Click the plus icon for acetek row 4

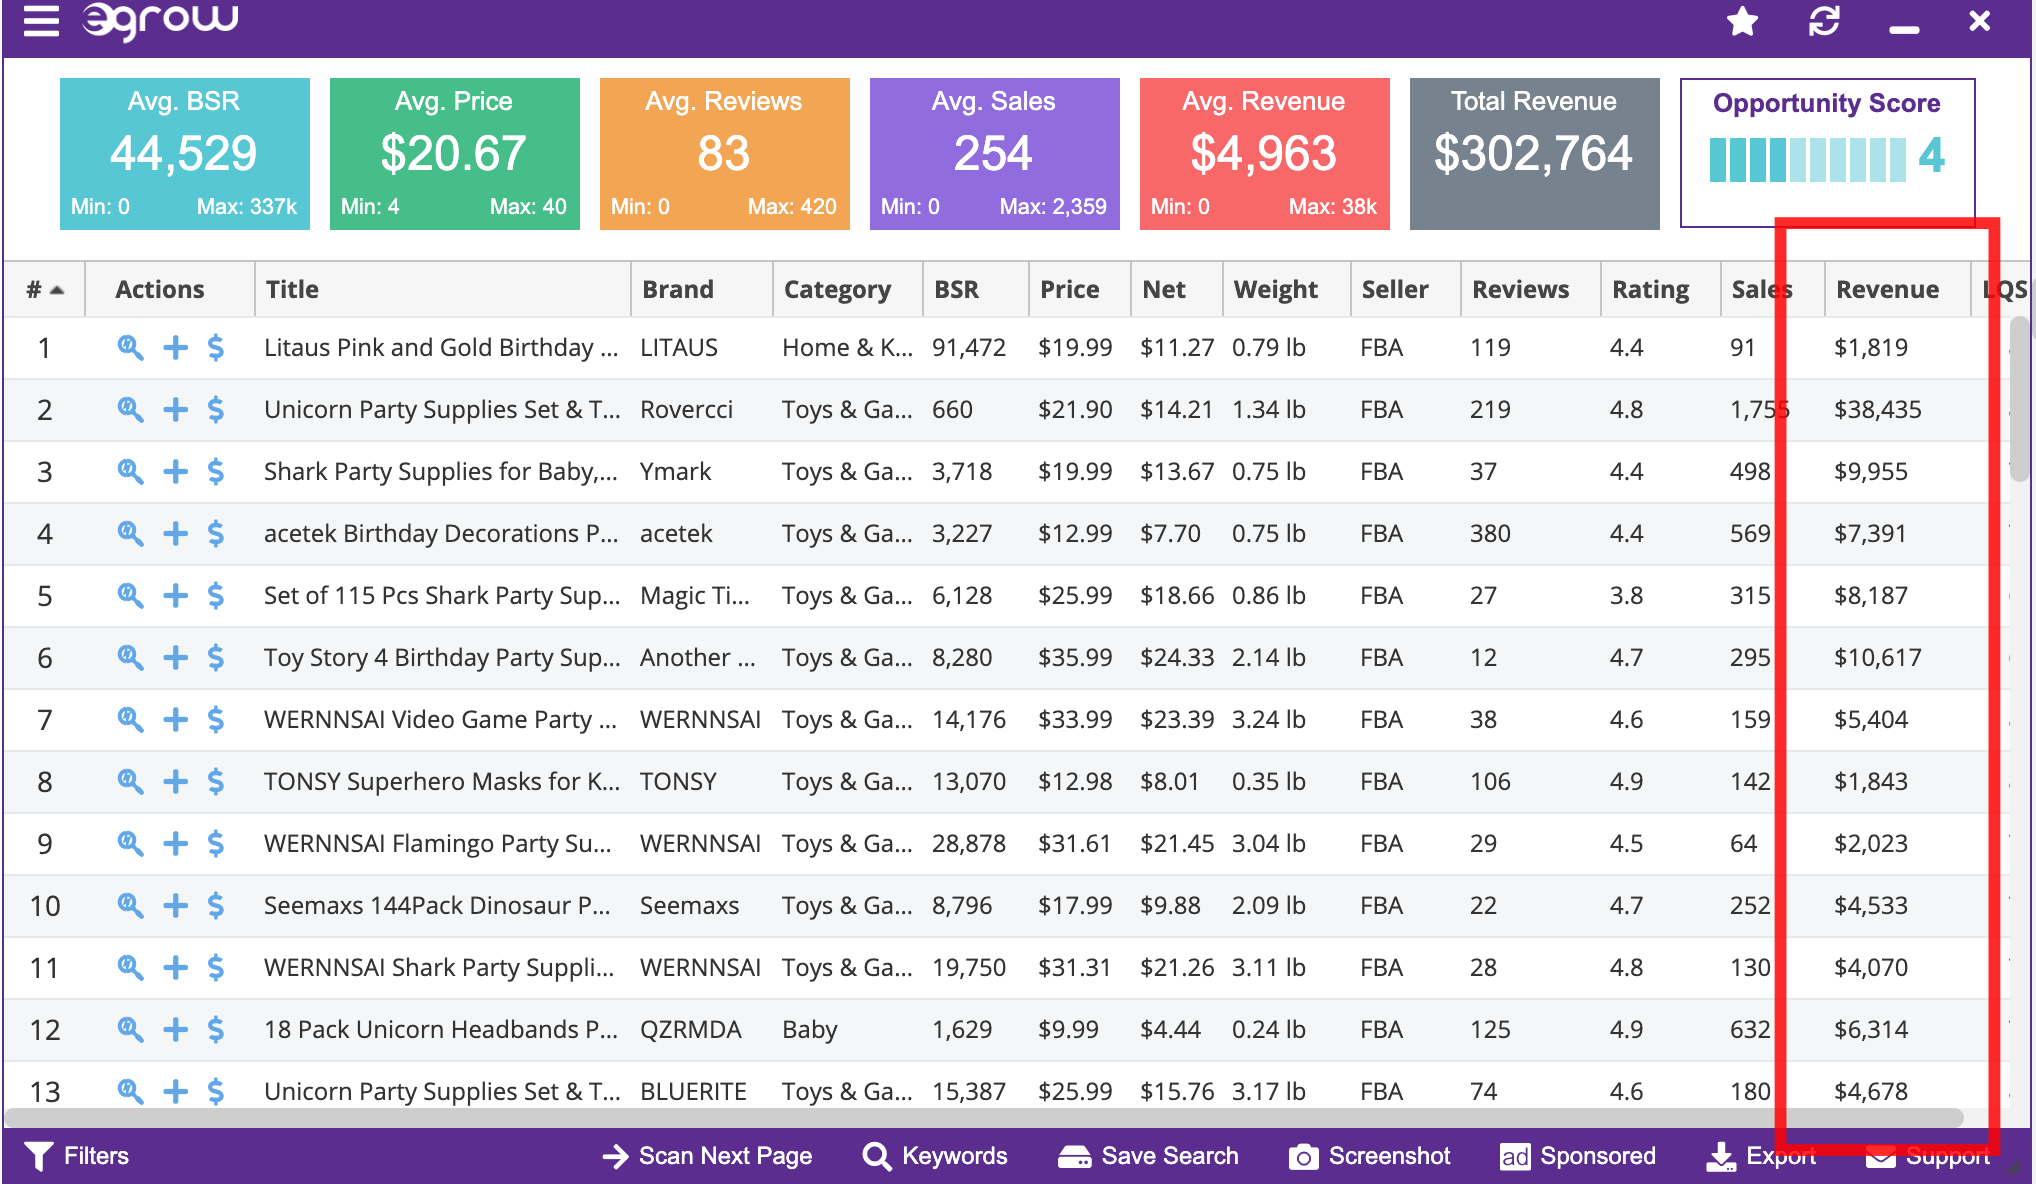175,533
